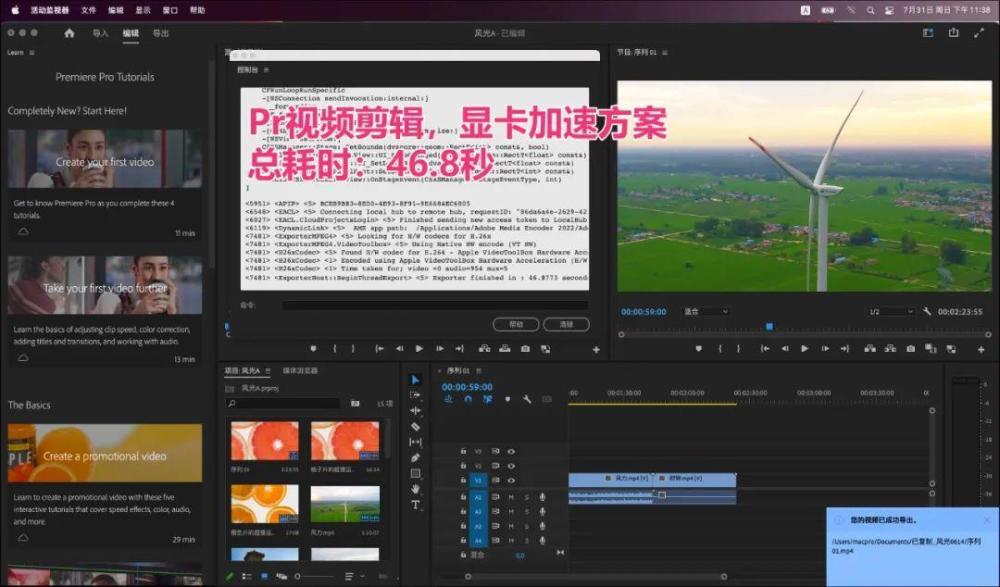Mute audio track A1 with the M button
This screenshot has height=587, width=1000.
pyautogui.click(x=511, y=497)
